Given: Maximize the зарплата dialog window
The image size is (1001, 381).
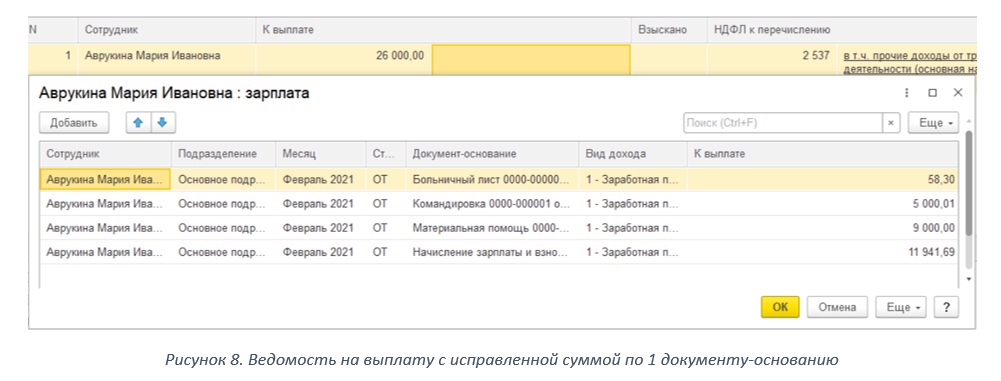Looking at the screenshot, I should (x=932, y=93).
